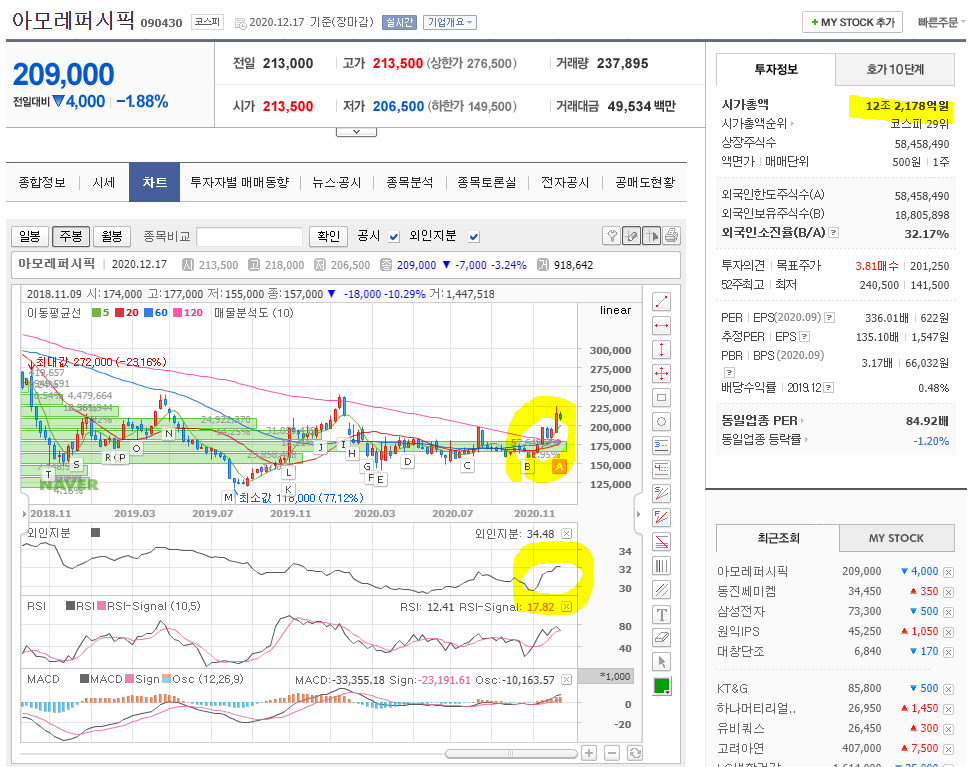Select the rectangle drawing tool

pos(661,397)
